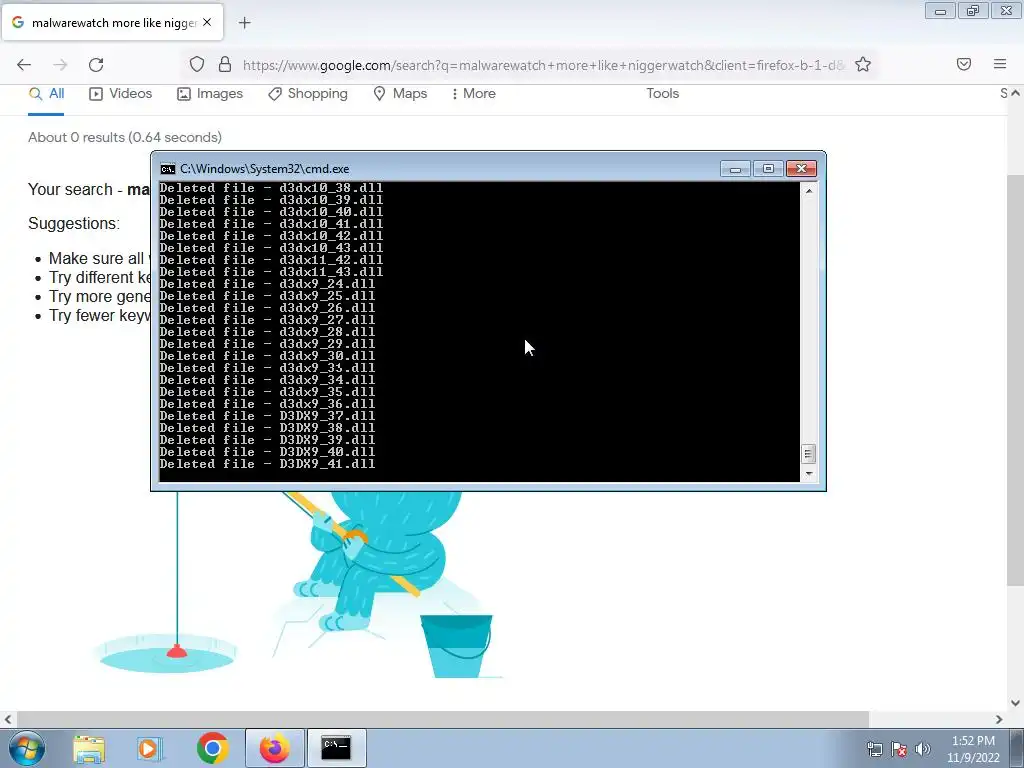Reload the page with the refresh icon
Viewport: 1024px width, 768px height.
click(96, 65)
